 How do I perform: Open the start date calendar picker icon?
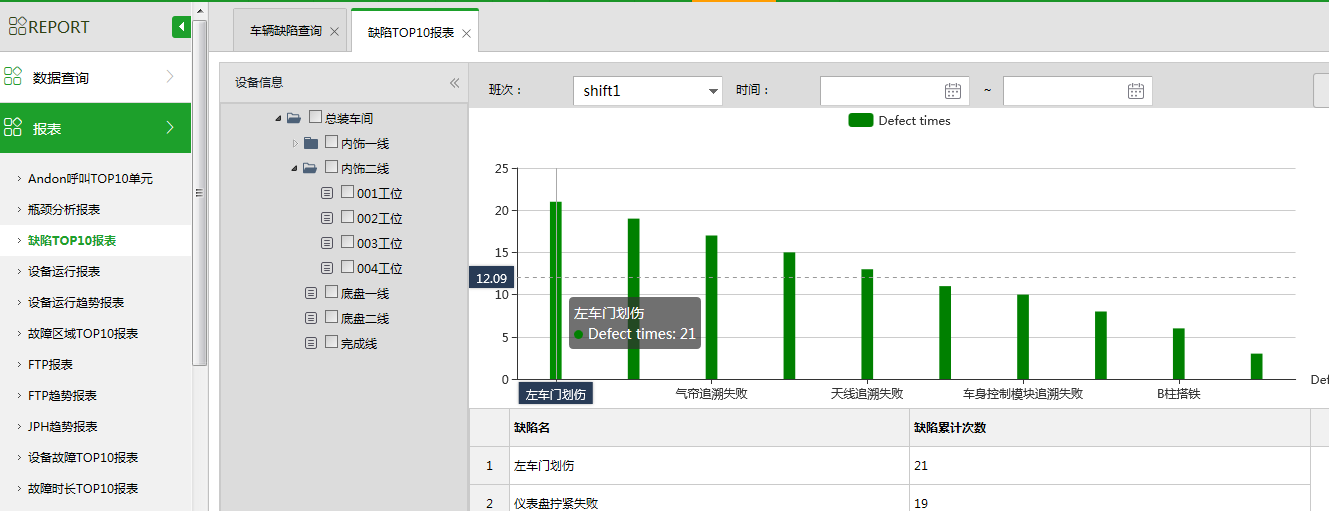pos(952,91)
